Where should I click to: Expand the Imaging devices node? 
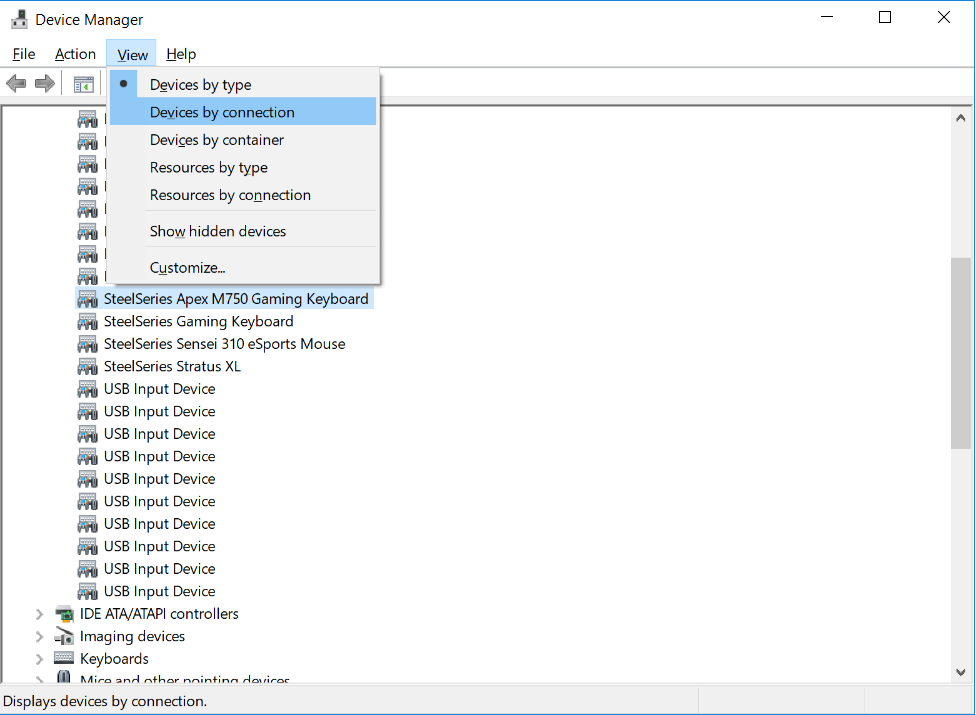pyautogui.click(x=40, y=637)
